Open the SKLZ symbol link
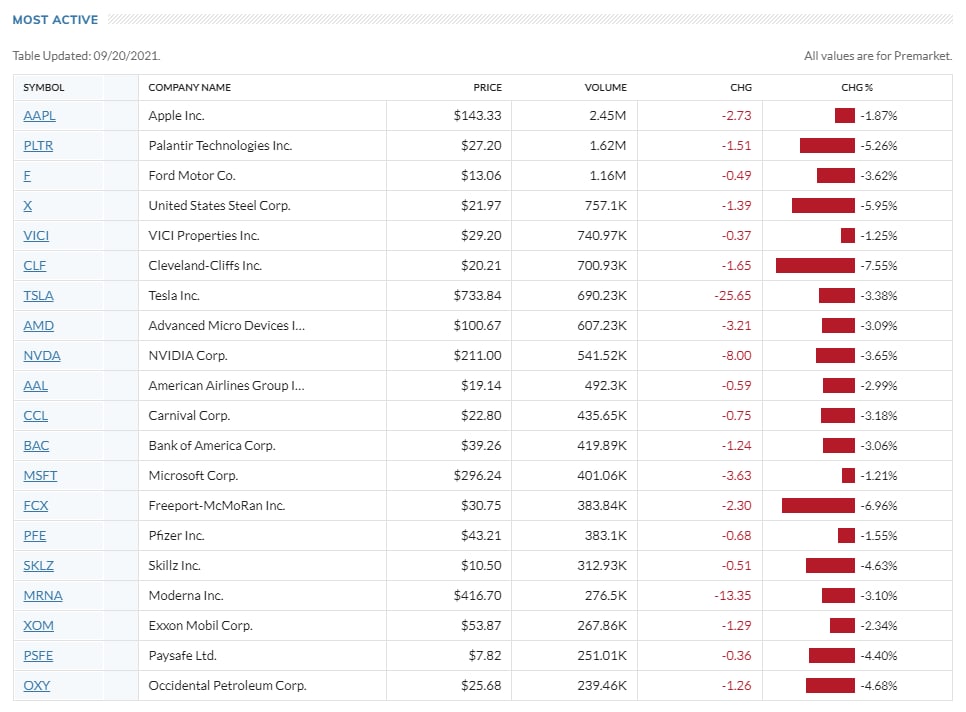This screenshot has width=966, height=712. pyautogui.click(x=39, y=565)
